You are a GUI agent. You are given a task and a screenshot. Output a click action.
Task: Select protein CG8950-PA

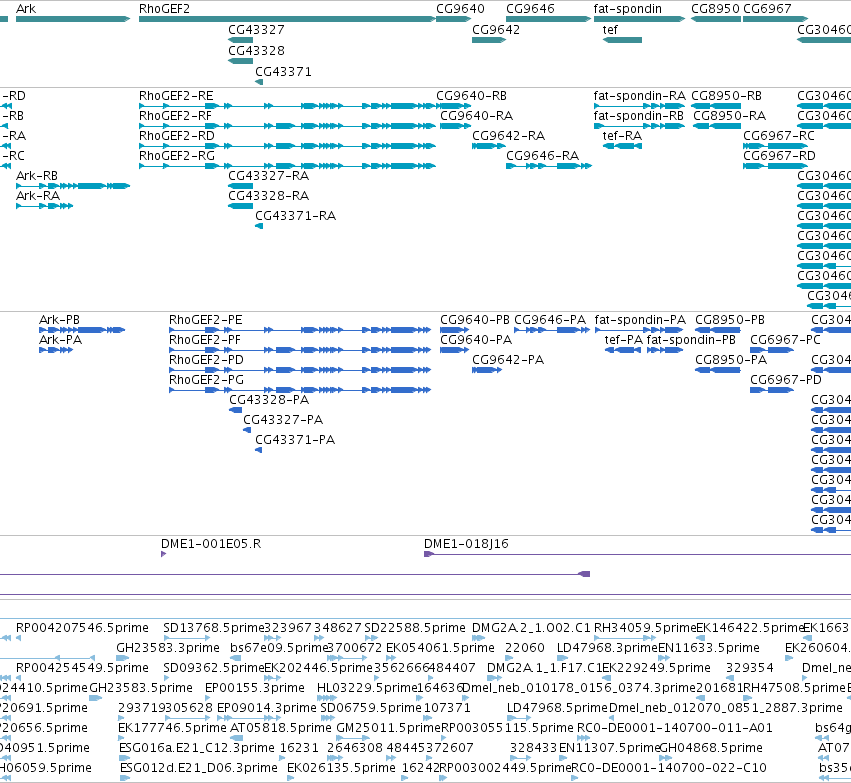718,370
